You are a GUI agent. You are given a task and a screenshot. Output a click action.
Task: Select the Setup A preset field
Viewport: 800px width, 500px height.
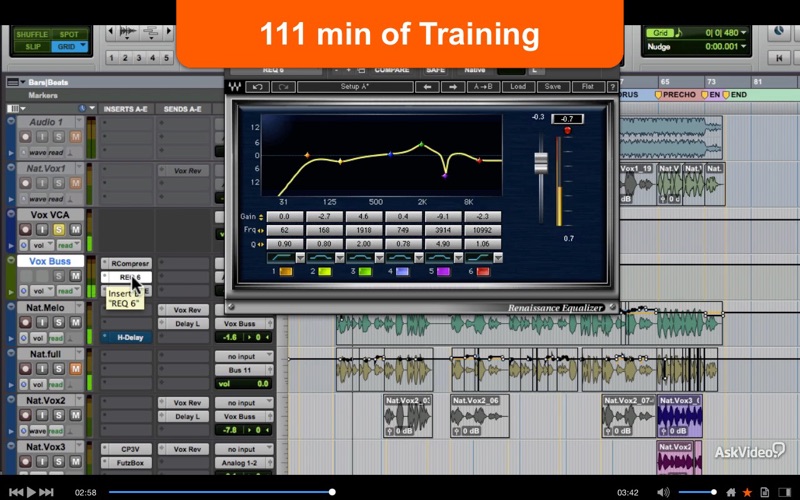click(x=355, y=87)
